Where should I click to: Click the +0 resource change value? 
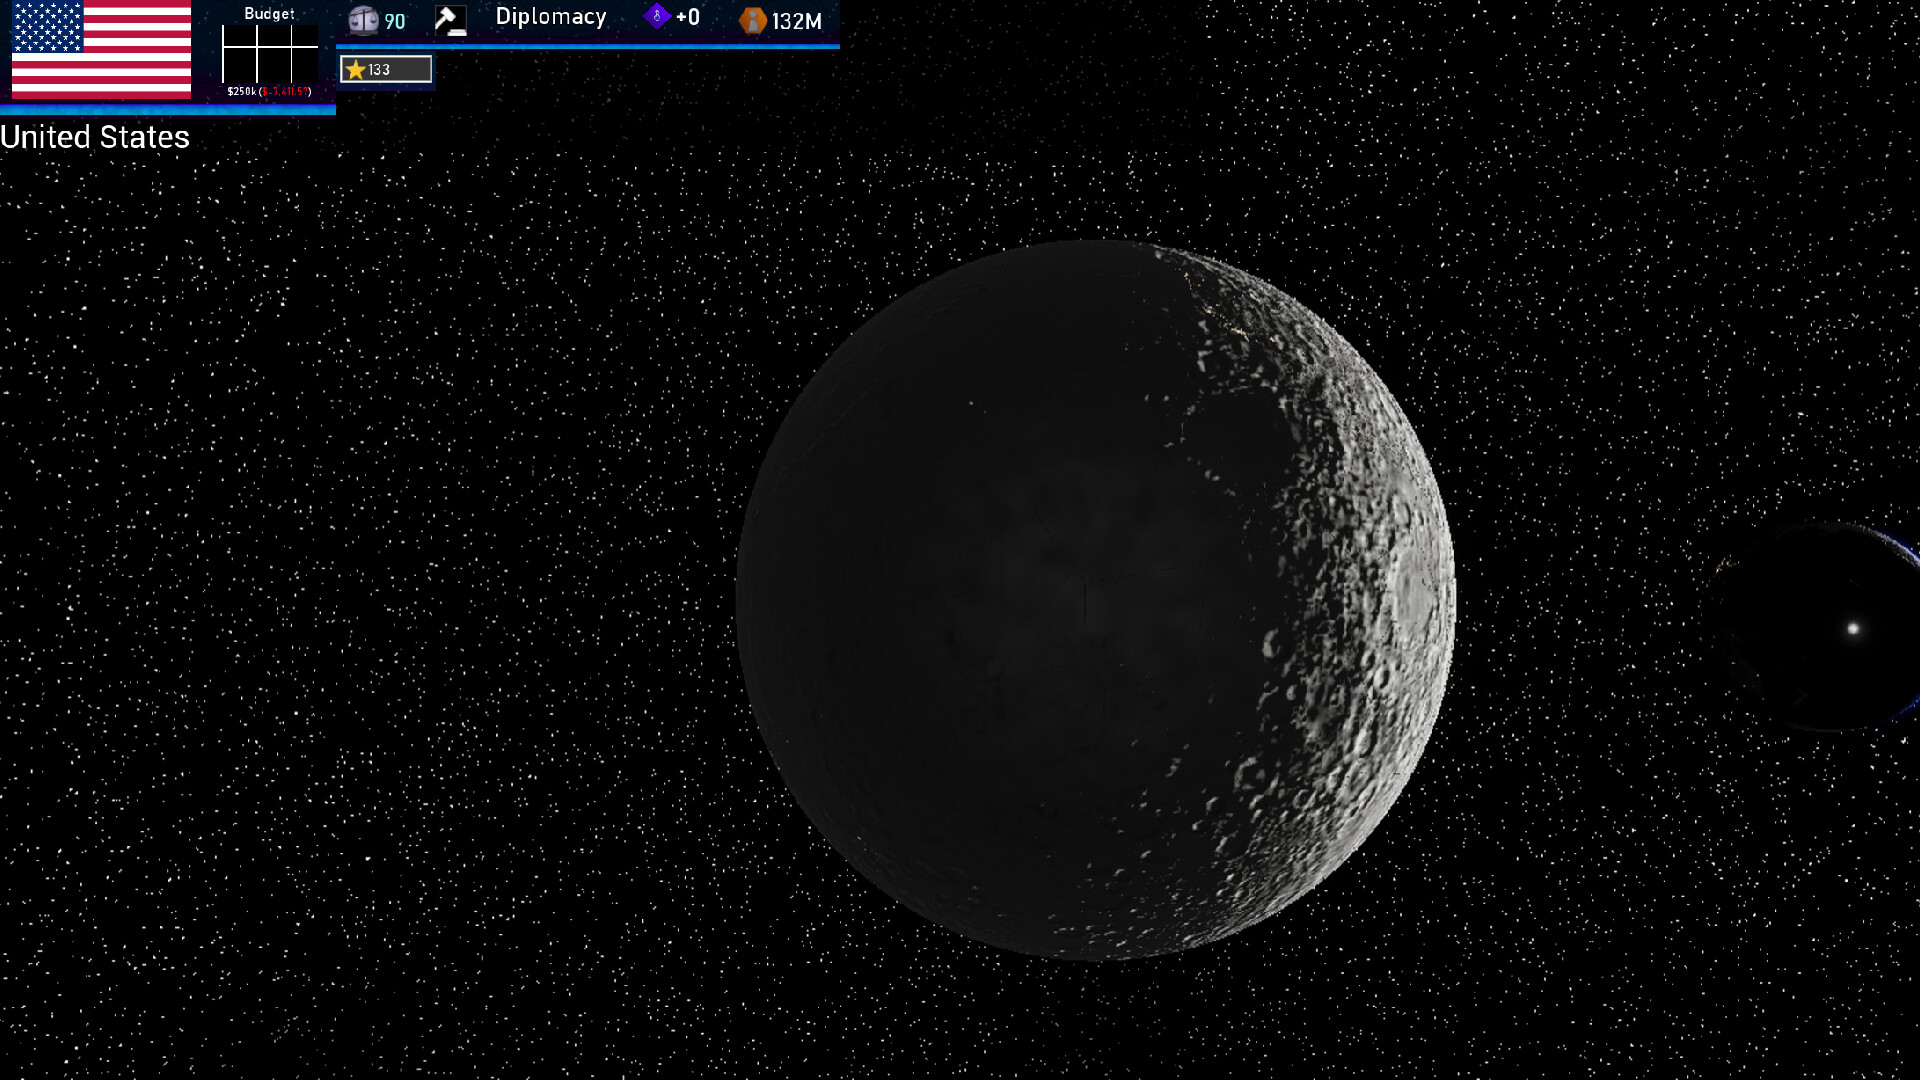[688, 17]
